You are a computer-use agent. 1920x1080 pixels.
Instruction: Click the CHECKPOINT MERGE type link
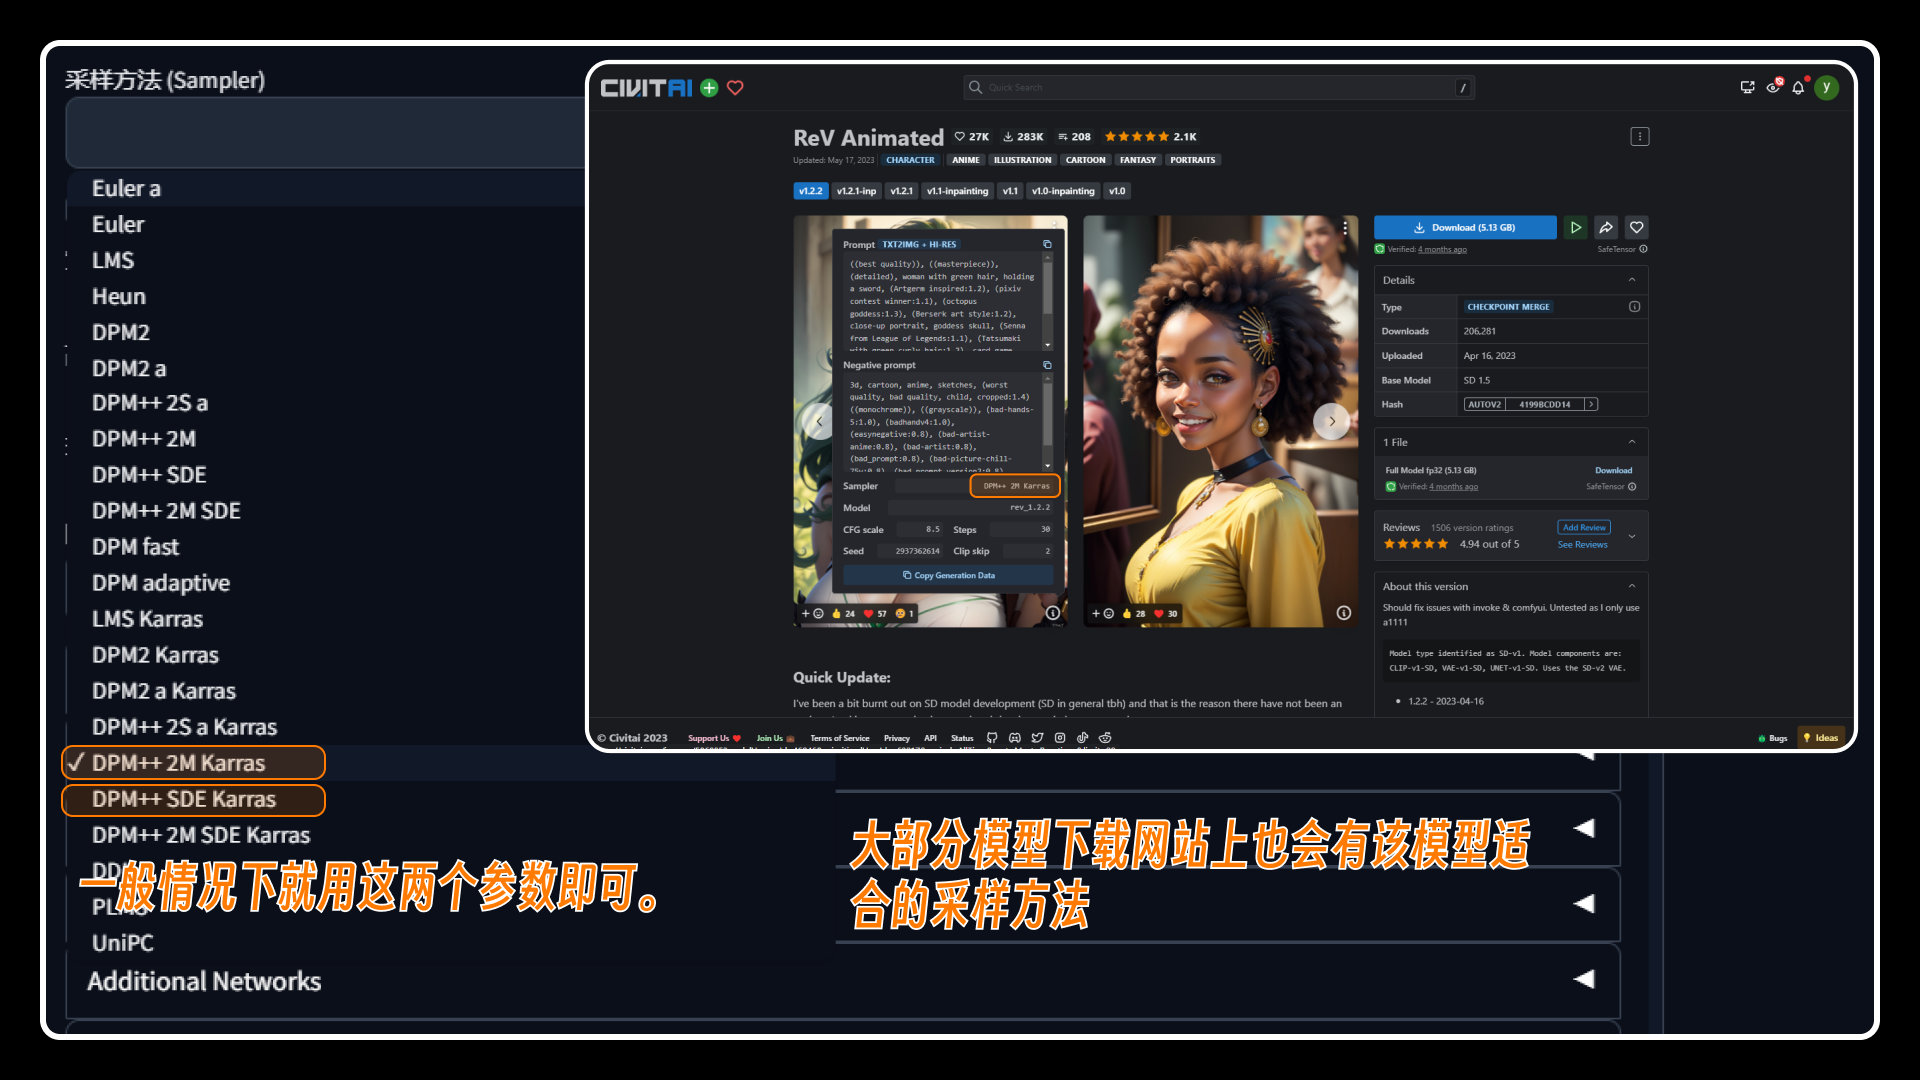coord(1509,306)
